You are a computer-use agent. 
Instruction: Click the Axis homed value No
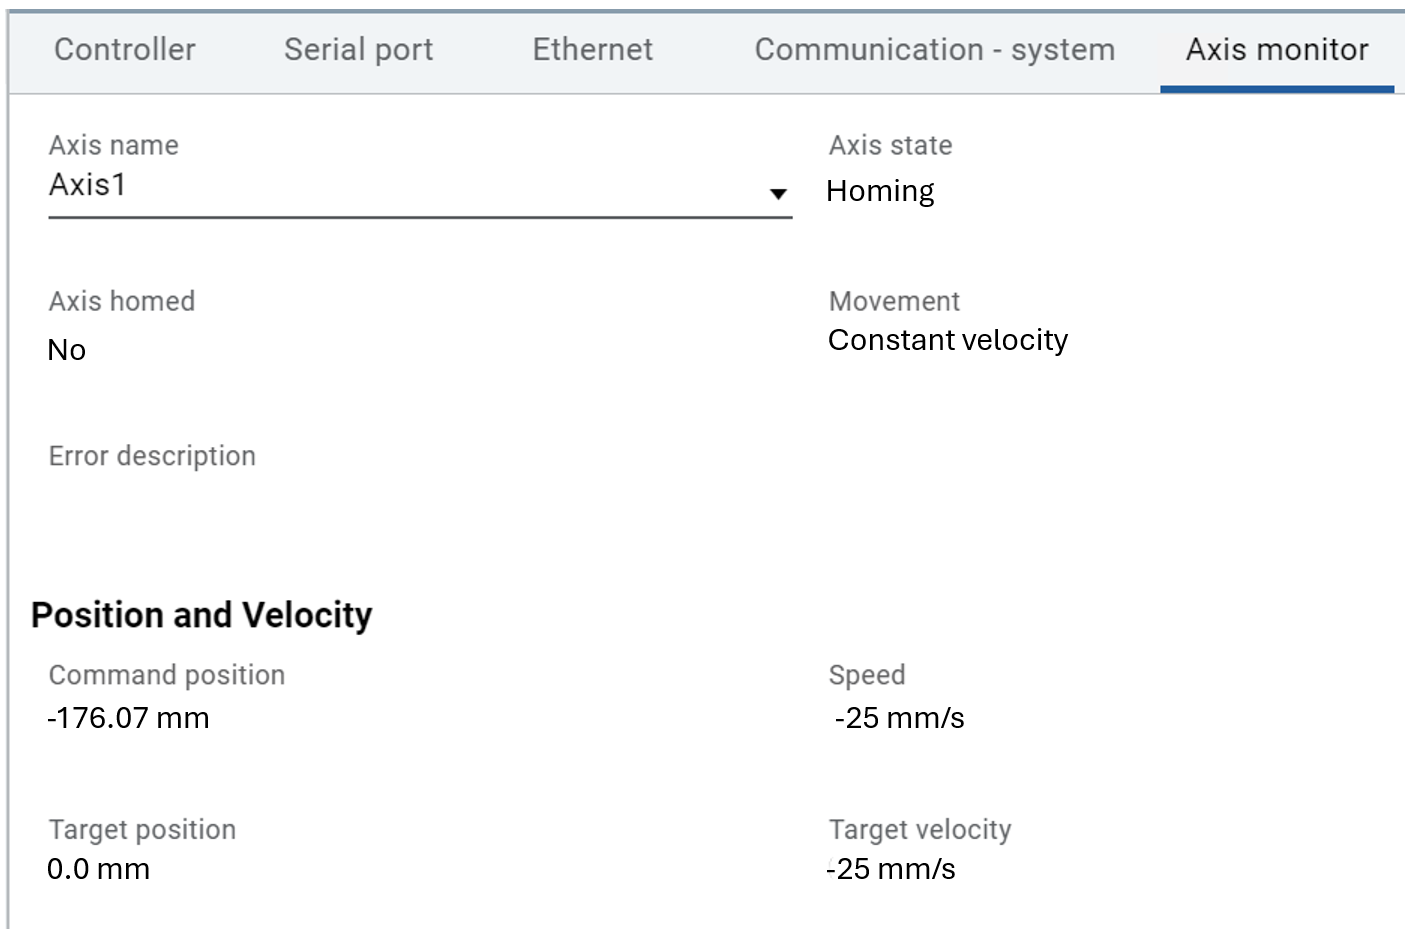tap(67, 350)
